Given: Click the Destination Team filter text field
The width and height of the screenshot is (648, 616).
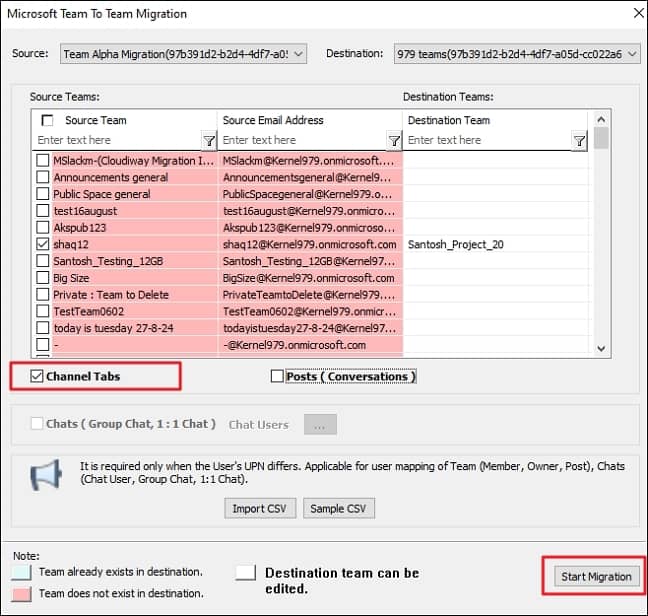Looking at the screenshot, I should pyautogui.click(x=488, y=140).
